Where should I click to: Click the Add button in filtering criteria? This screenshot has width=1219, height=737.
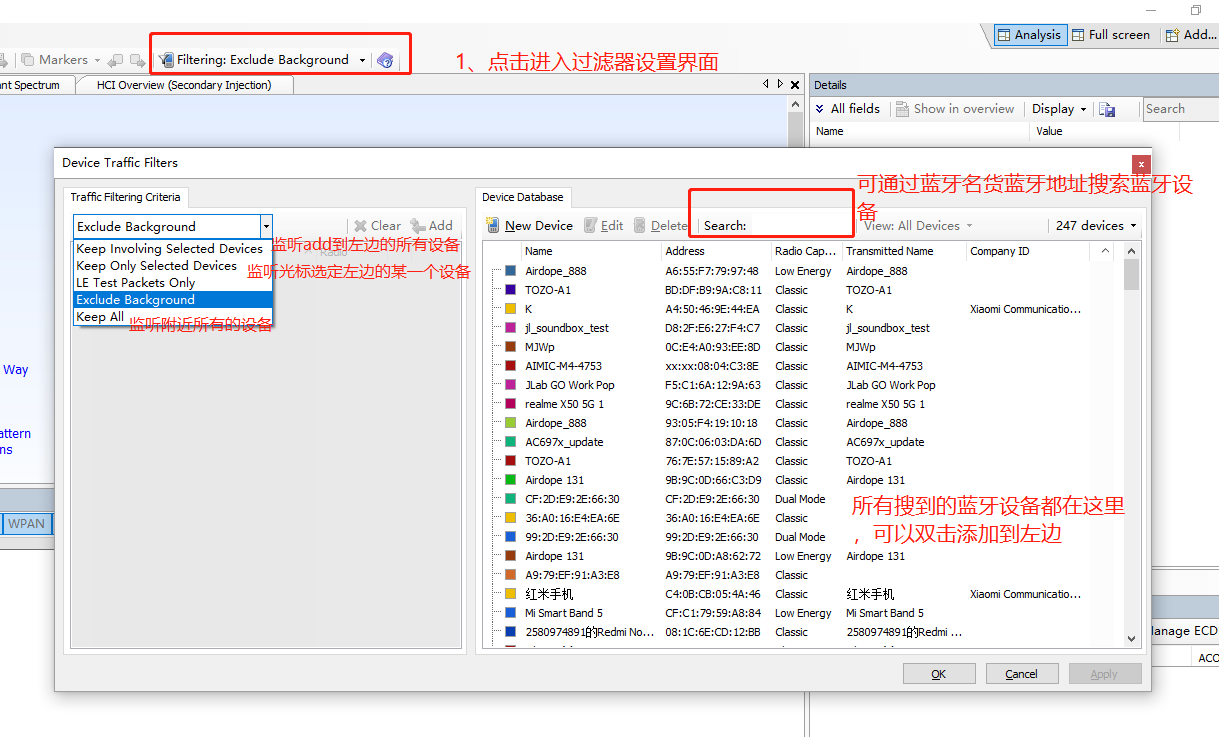tap(431, 226)
